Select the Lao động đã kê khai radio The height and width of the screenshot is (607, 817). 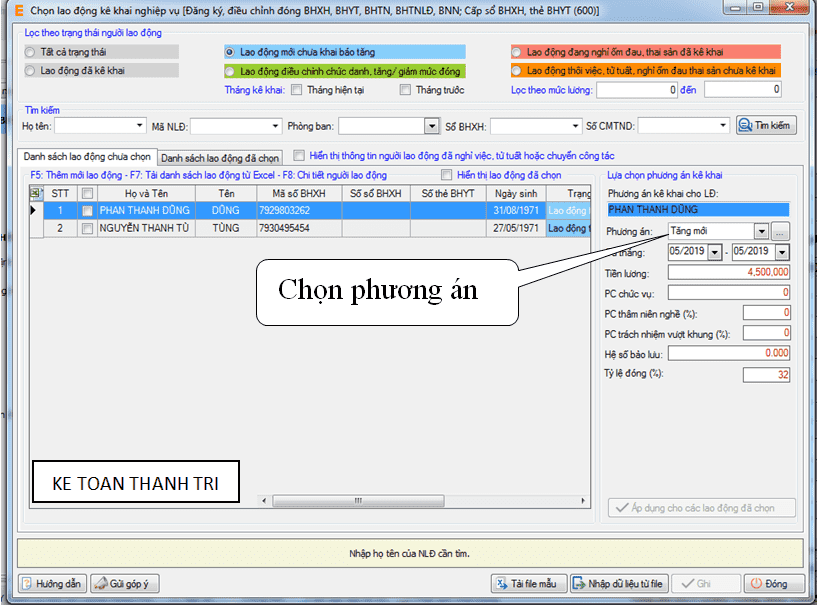tap(30, 71)
